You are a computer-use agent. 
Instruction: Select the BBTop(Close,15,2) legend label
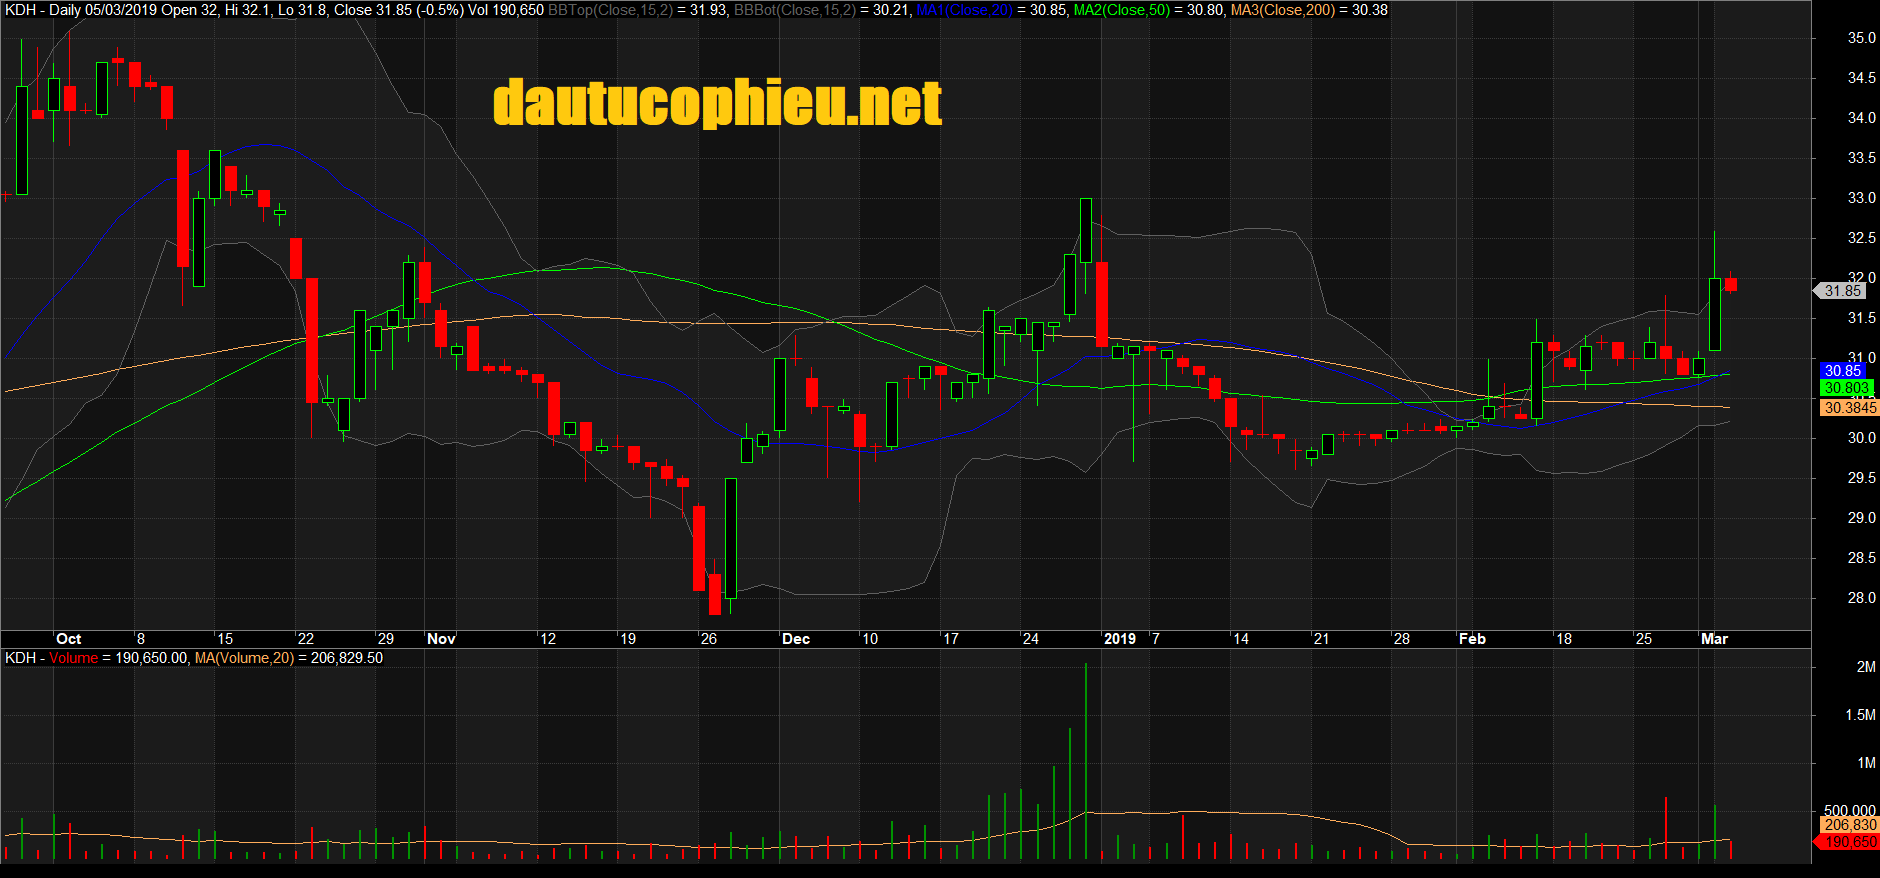coord(610,10)
